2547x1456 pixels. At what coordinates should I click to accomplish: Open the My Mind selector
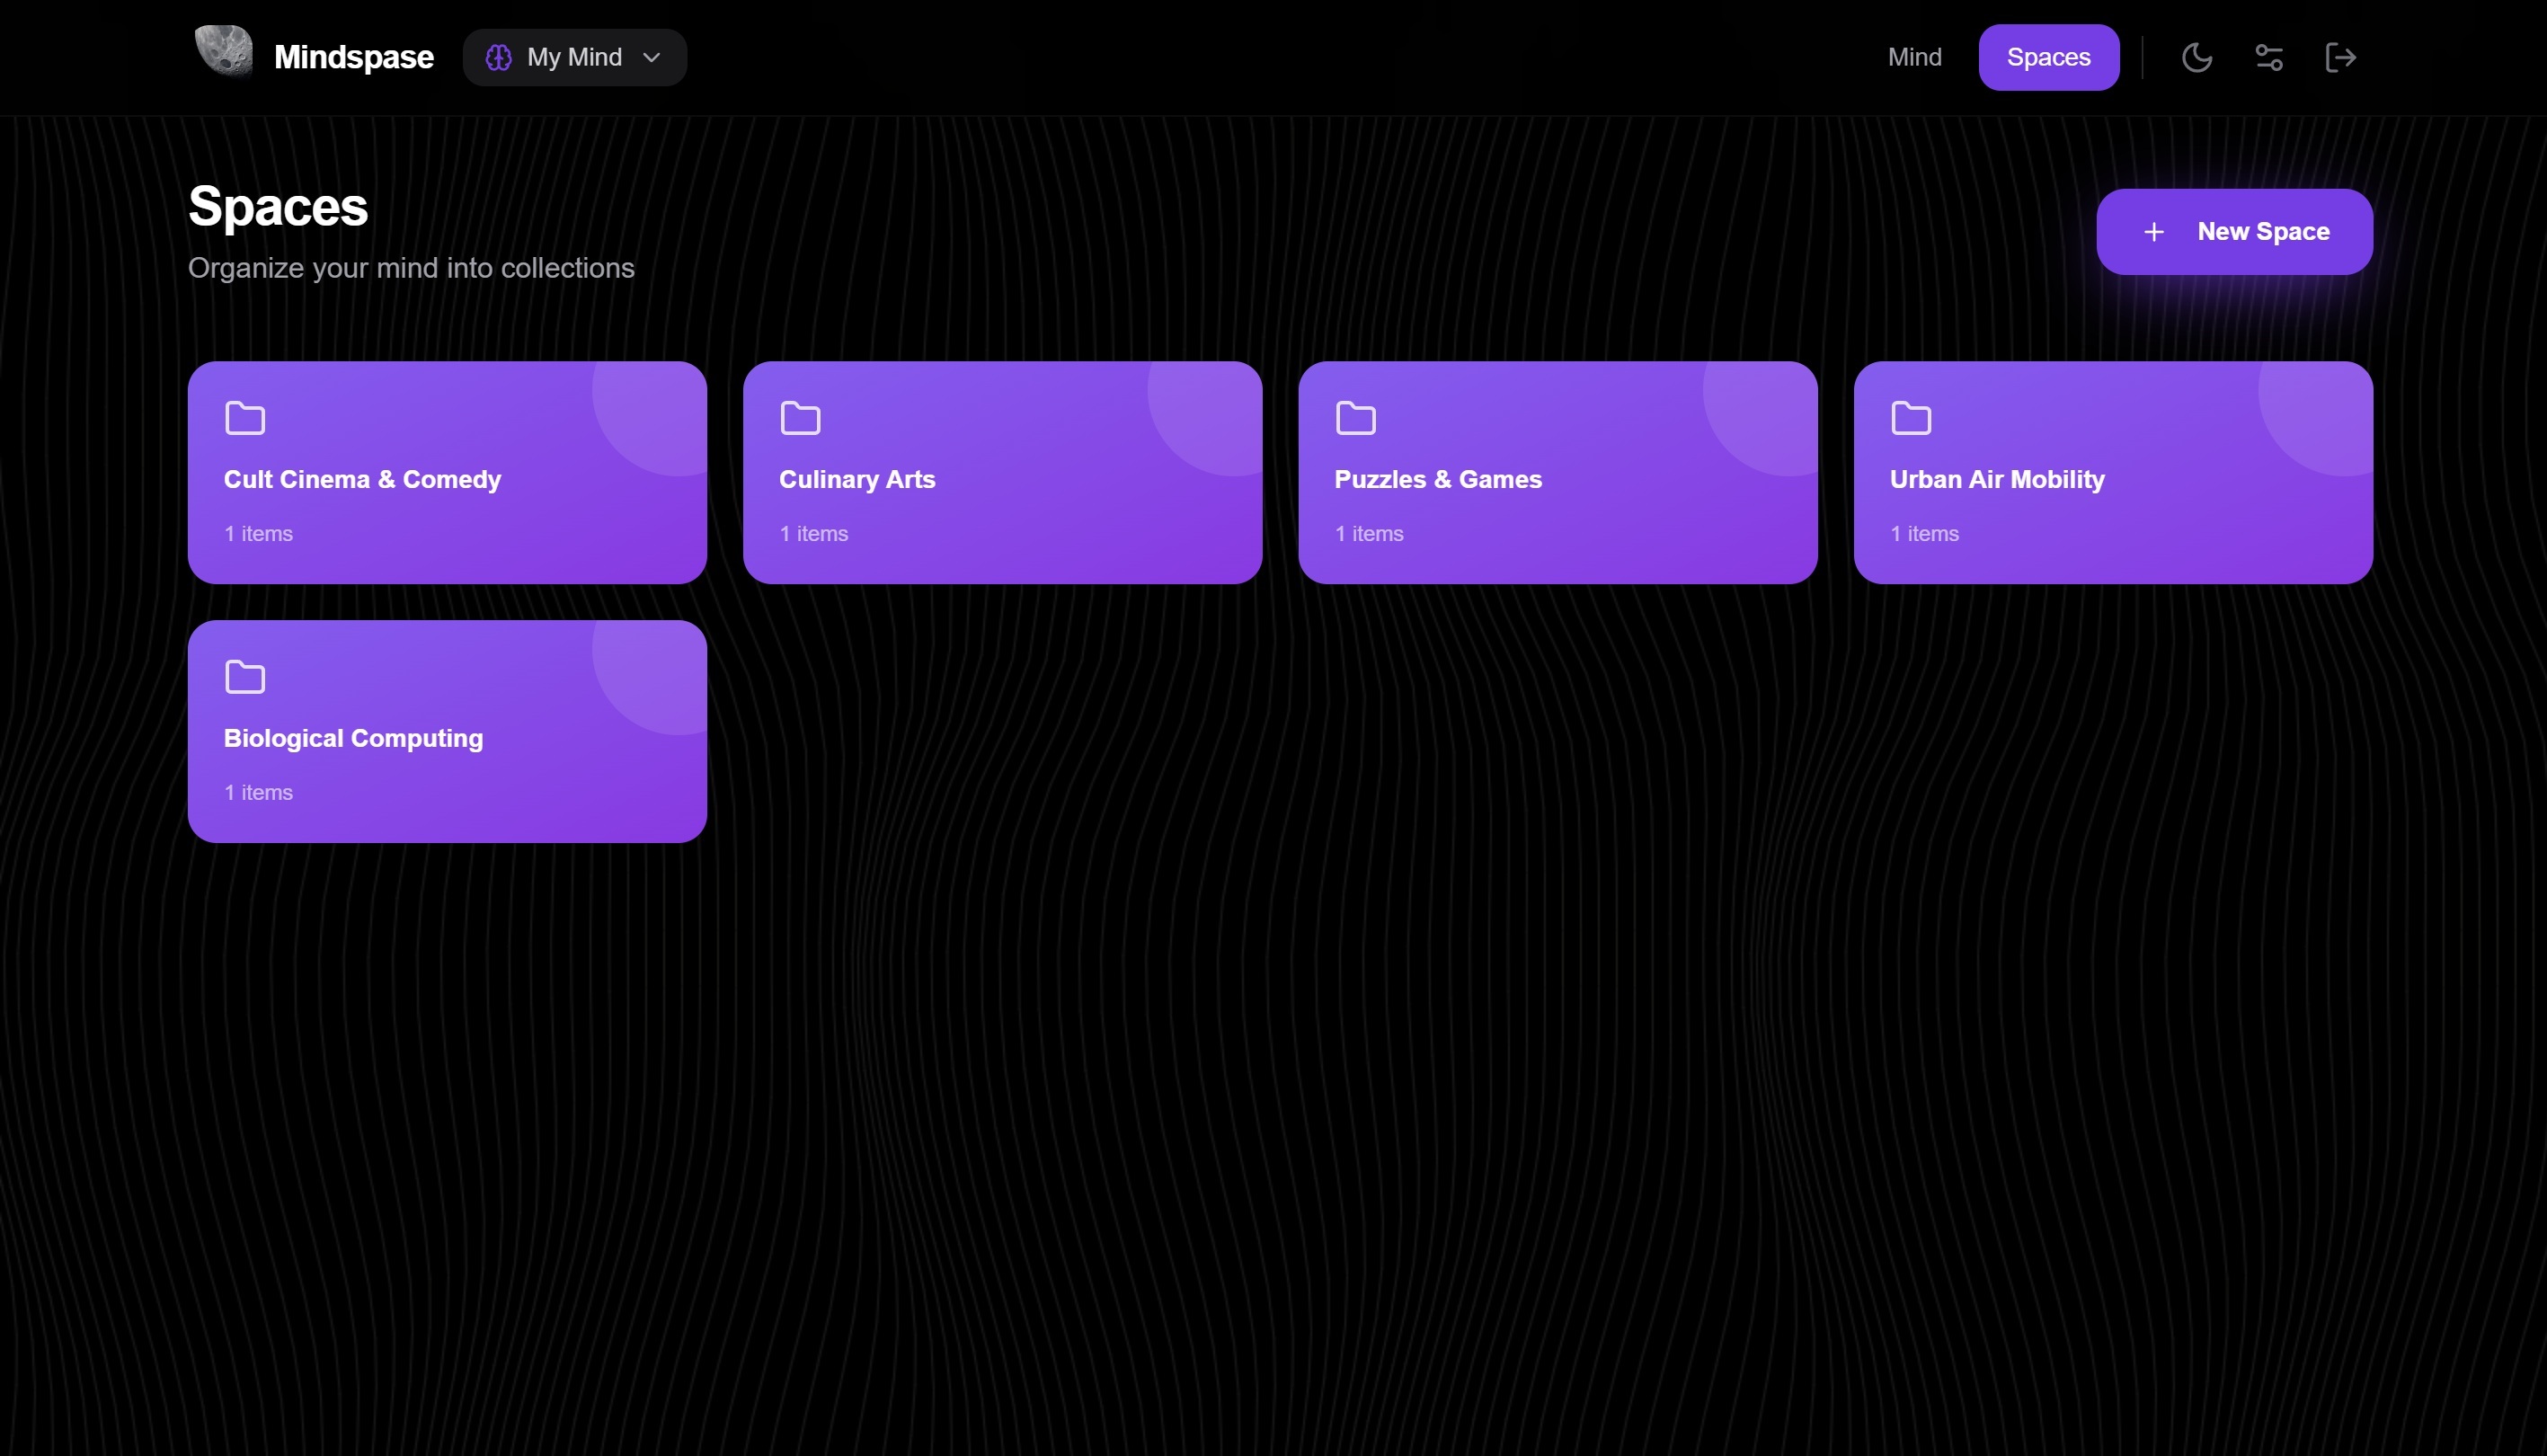pos(574,57)
